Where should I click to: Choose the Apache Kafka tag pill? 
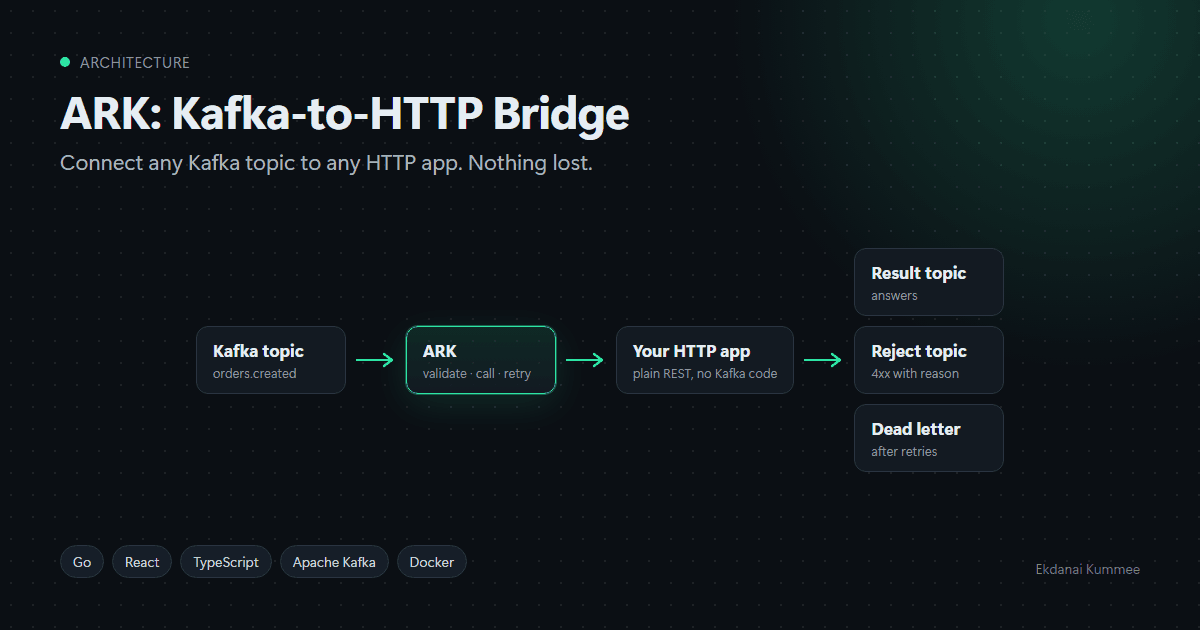pos(334,562)
